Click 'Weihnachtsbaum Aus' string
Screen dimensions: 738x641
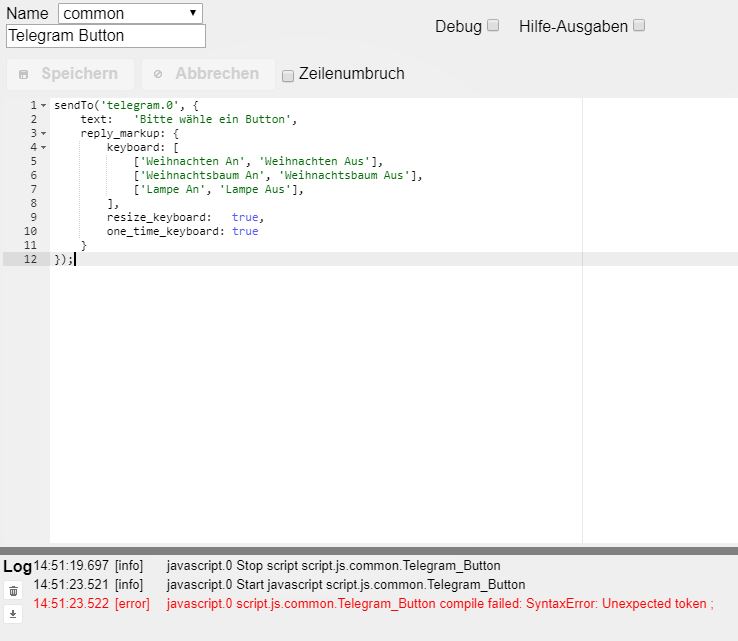[x=345, y=176]
